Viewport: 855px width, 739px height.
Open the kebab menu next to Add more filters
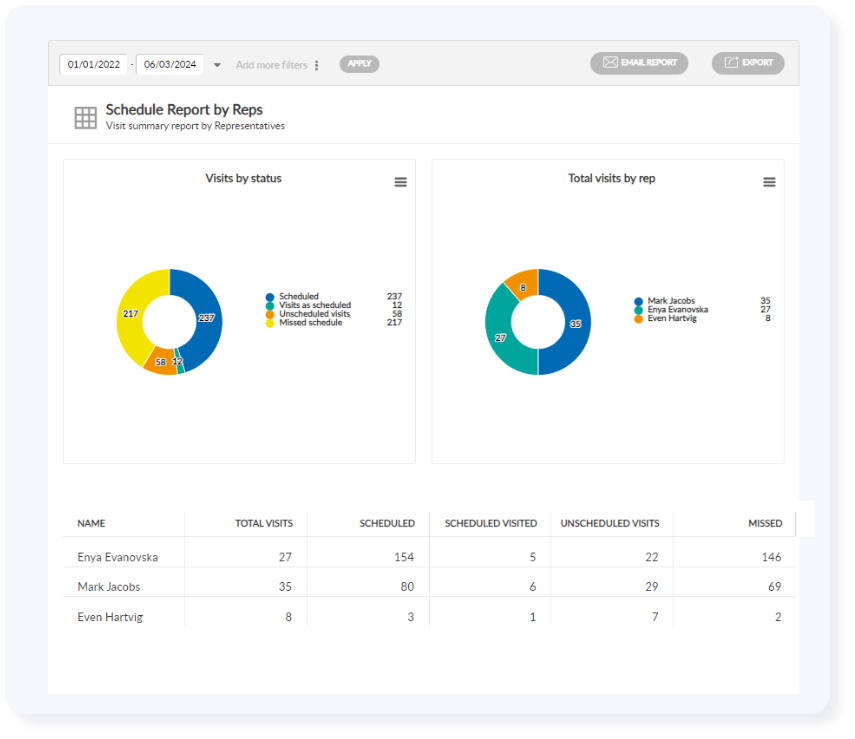pyautogui.click(x=316, y=64)
